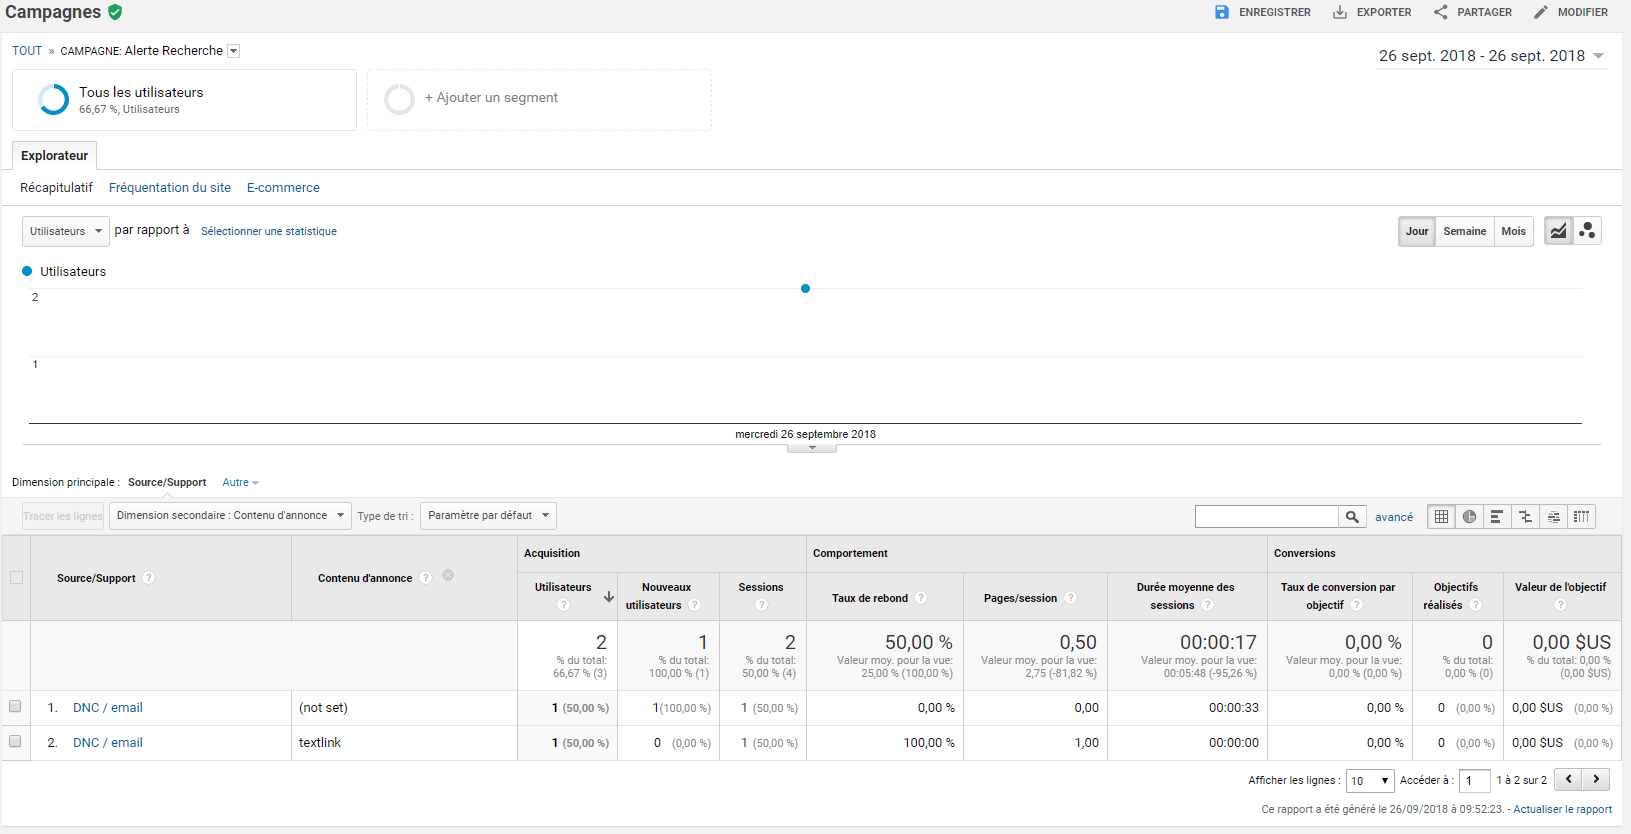Open help for Contenu d'annonce column

click(425, 578)
